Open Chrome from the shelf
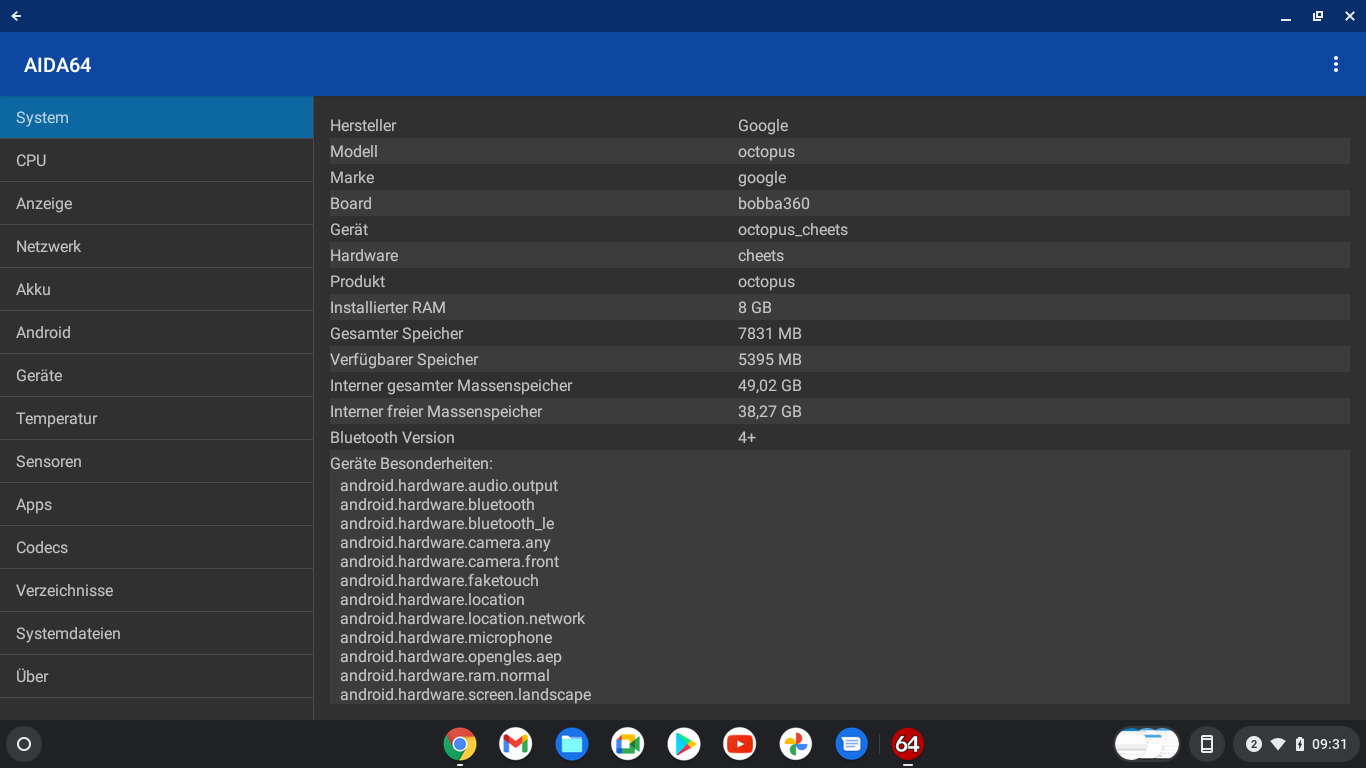Screen dimensions: 1366x768 (460, 744)
